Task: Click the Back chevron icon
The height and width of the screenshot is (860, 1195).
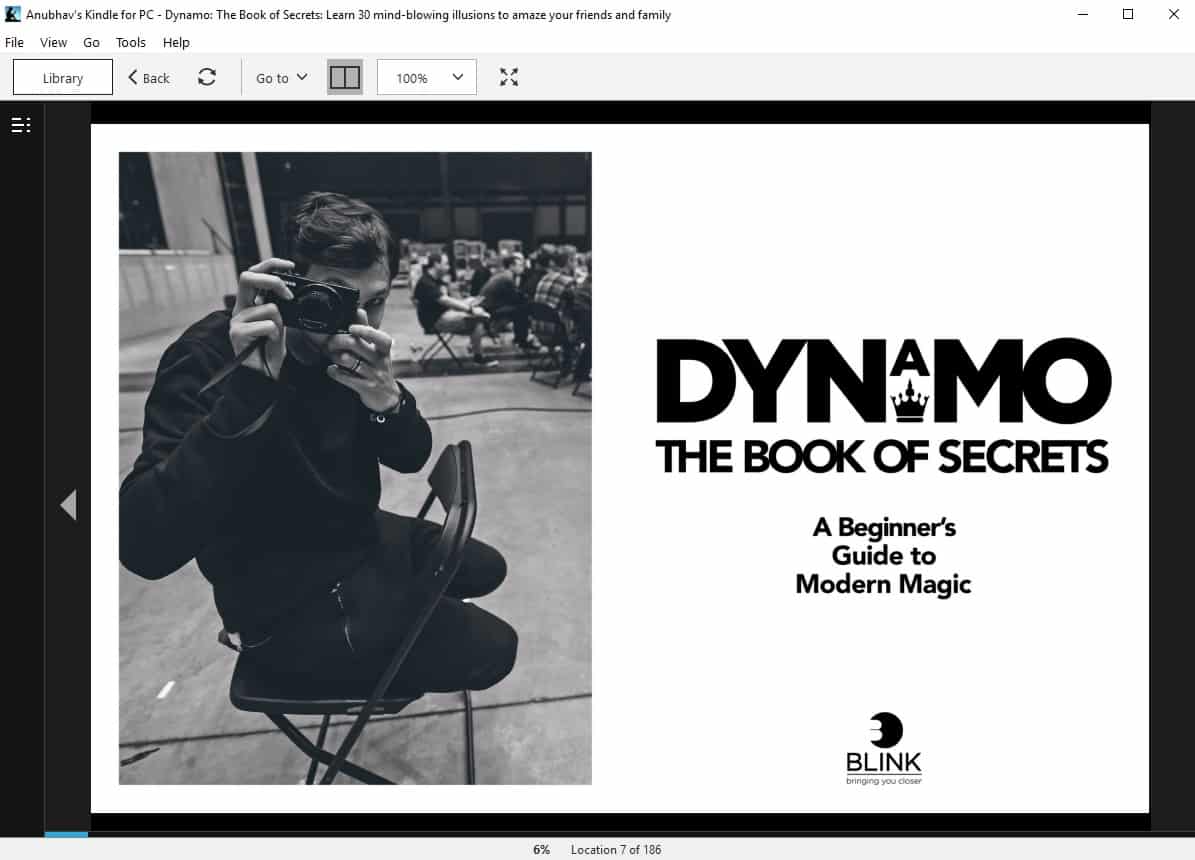Action: pyautogui.click(x=133, y=77)
